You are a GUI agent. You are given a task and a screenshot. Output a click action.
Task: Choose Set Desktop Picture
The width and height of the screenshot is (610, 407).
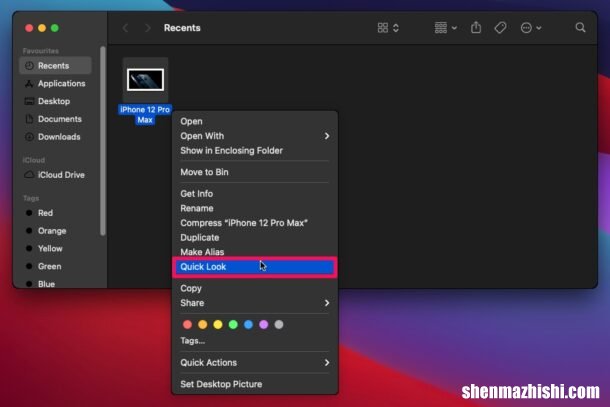[255, 384]
